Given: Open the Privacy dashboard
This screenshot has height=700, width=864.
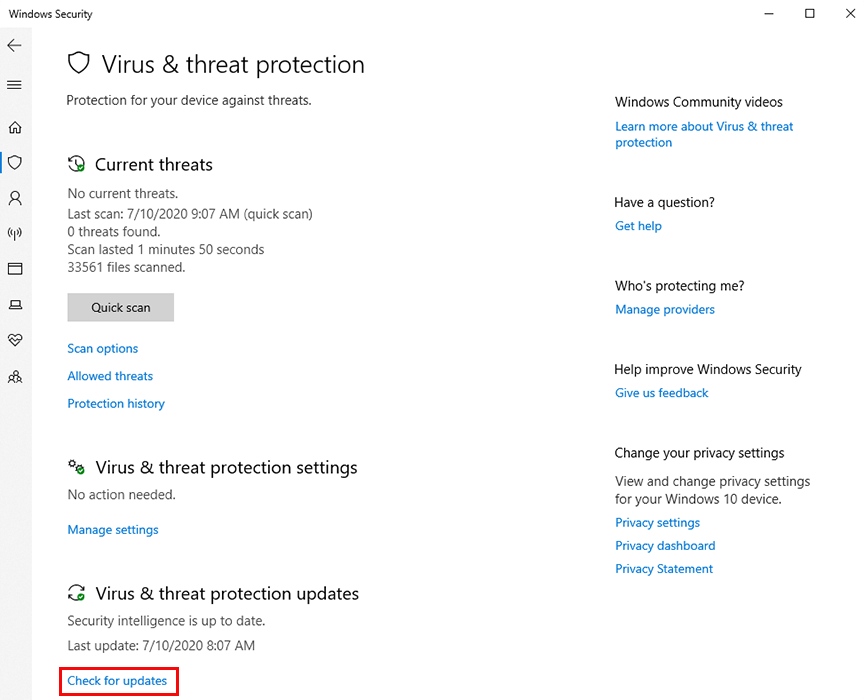Looking at the screenshot, I should click(x=665, y=545).
